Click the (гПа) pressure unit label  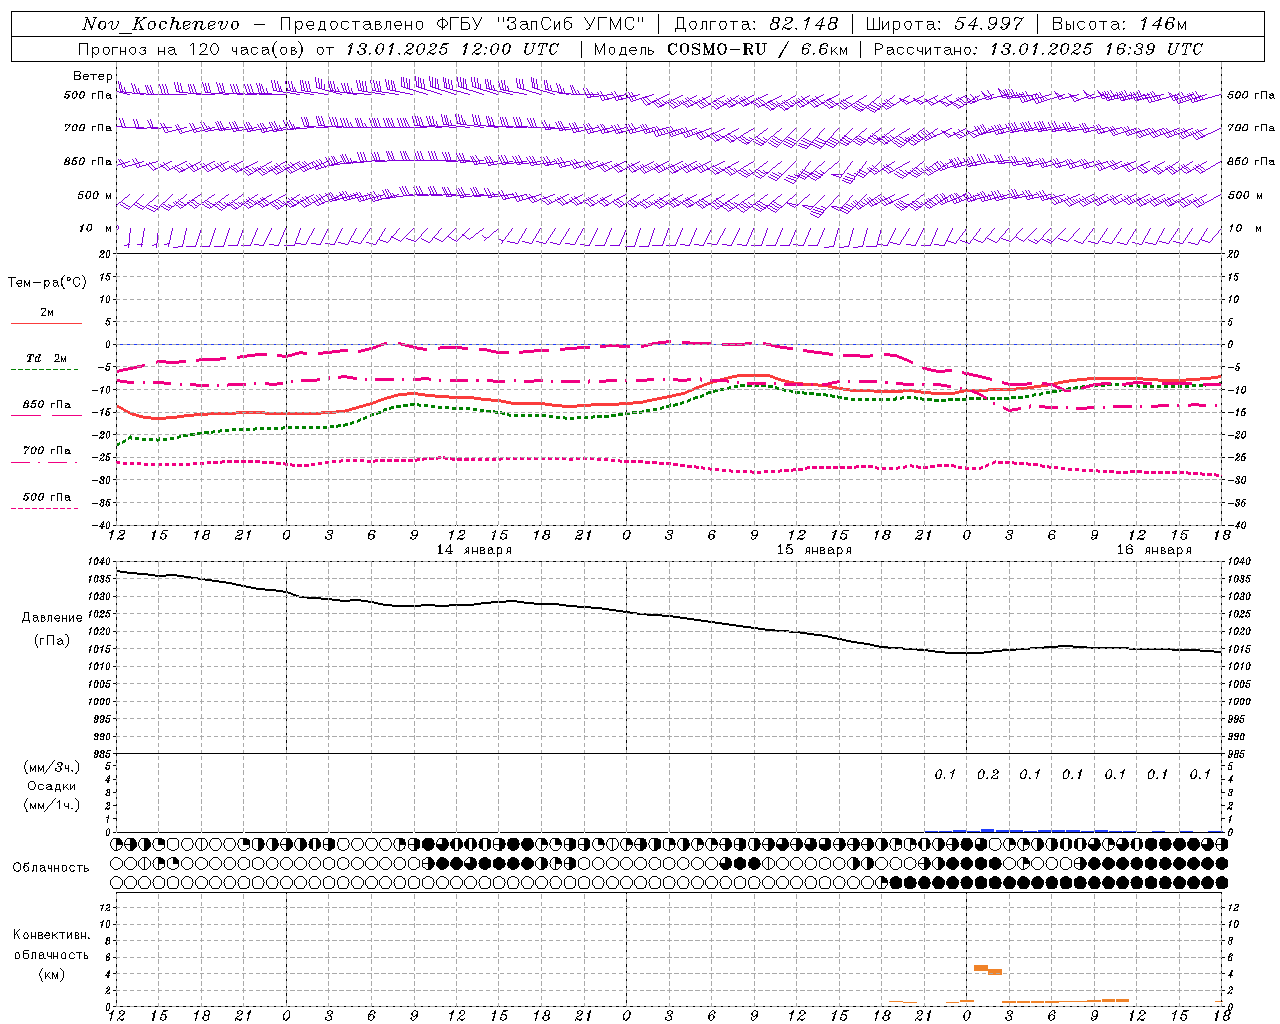coord(52,641)
